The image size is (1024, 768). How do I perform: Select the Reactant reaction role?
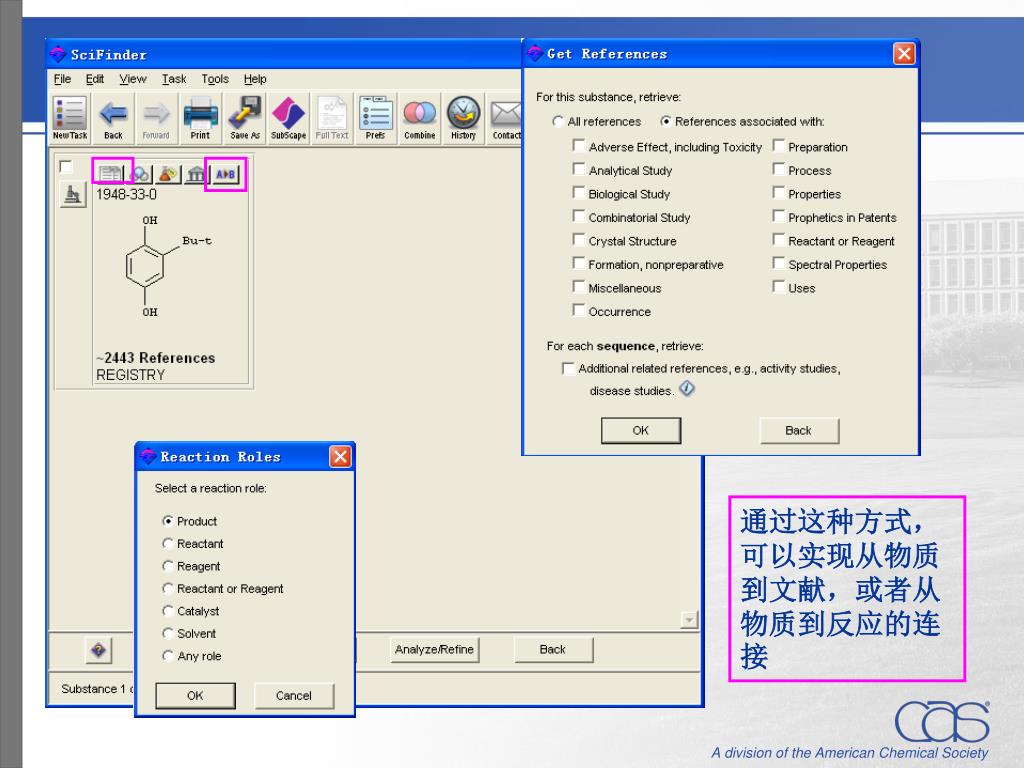(x=168, y=543)
